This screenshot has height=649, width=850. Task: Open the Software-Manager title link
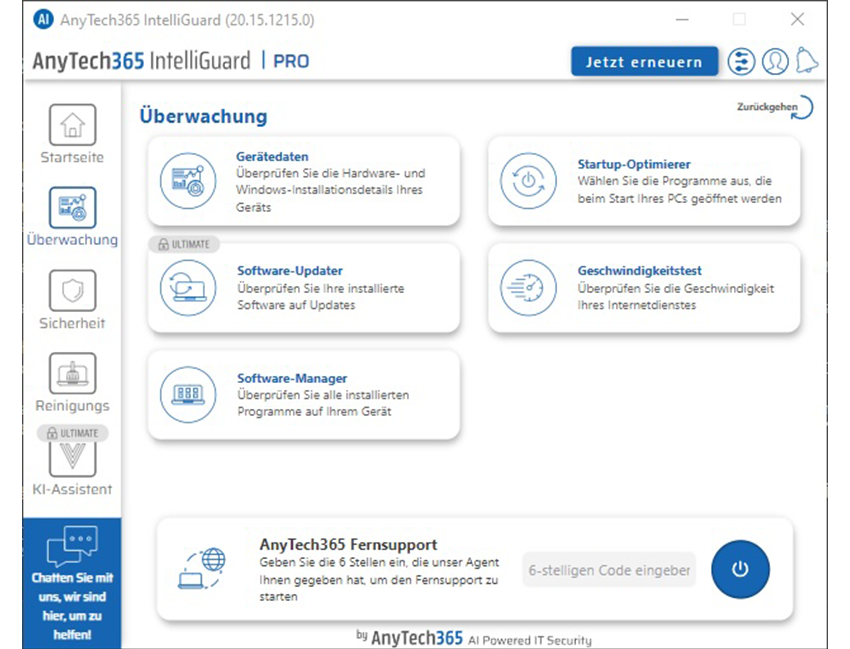292,378
